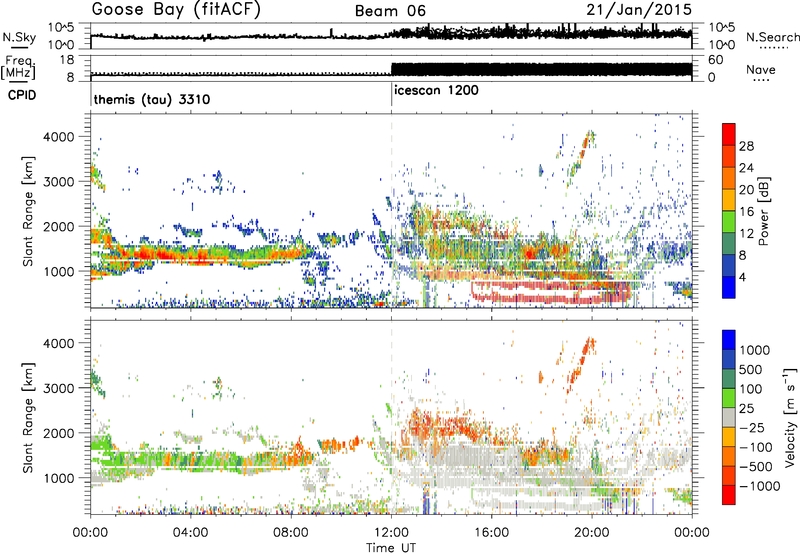The height and width of the screenshot is (554, 800).
Task: Click the red bottom segment of Velocity colorbar
Action: (729, 495)
